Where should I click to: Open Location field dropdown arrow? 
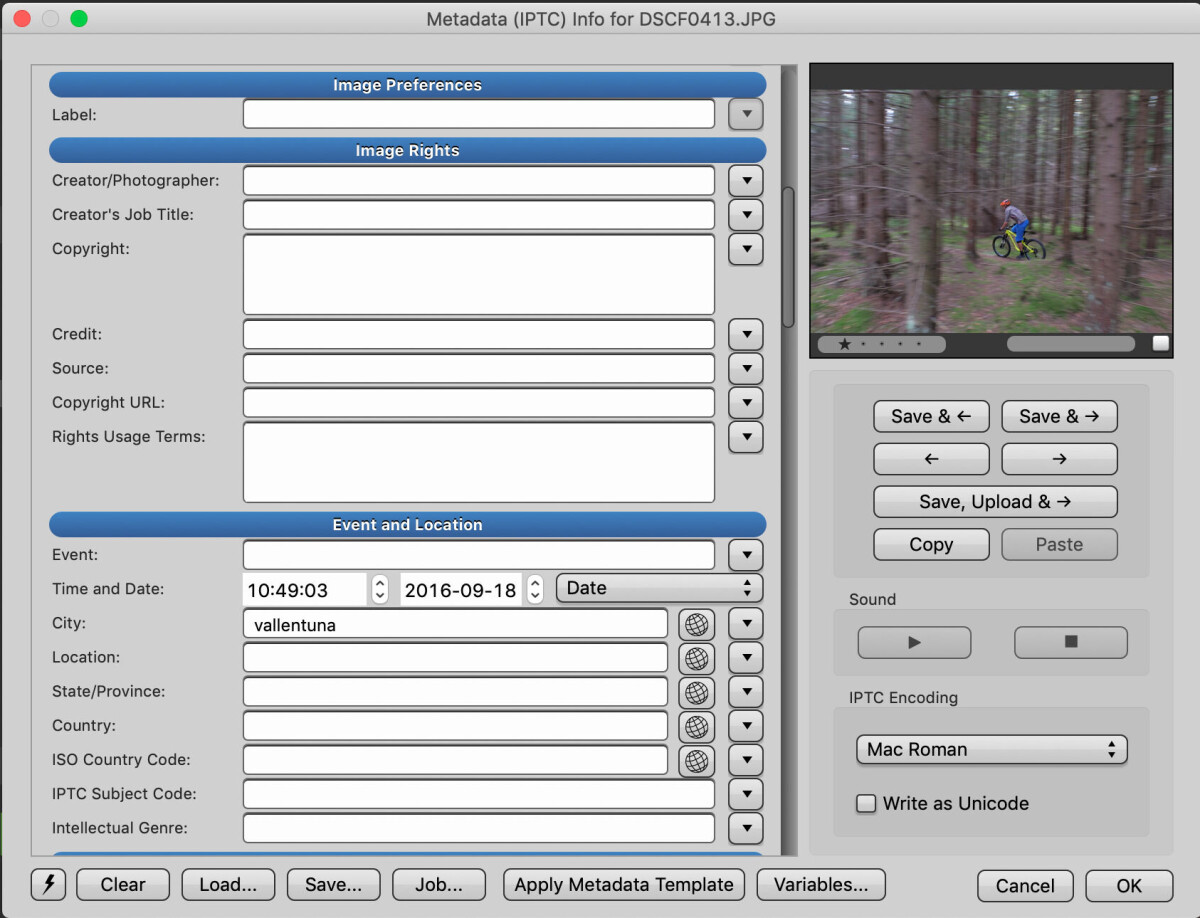pos(746,659)
